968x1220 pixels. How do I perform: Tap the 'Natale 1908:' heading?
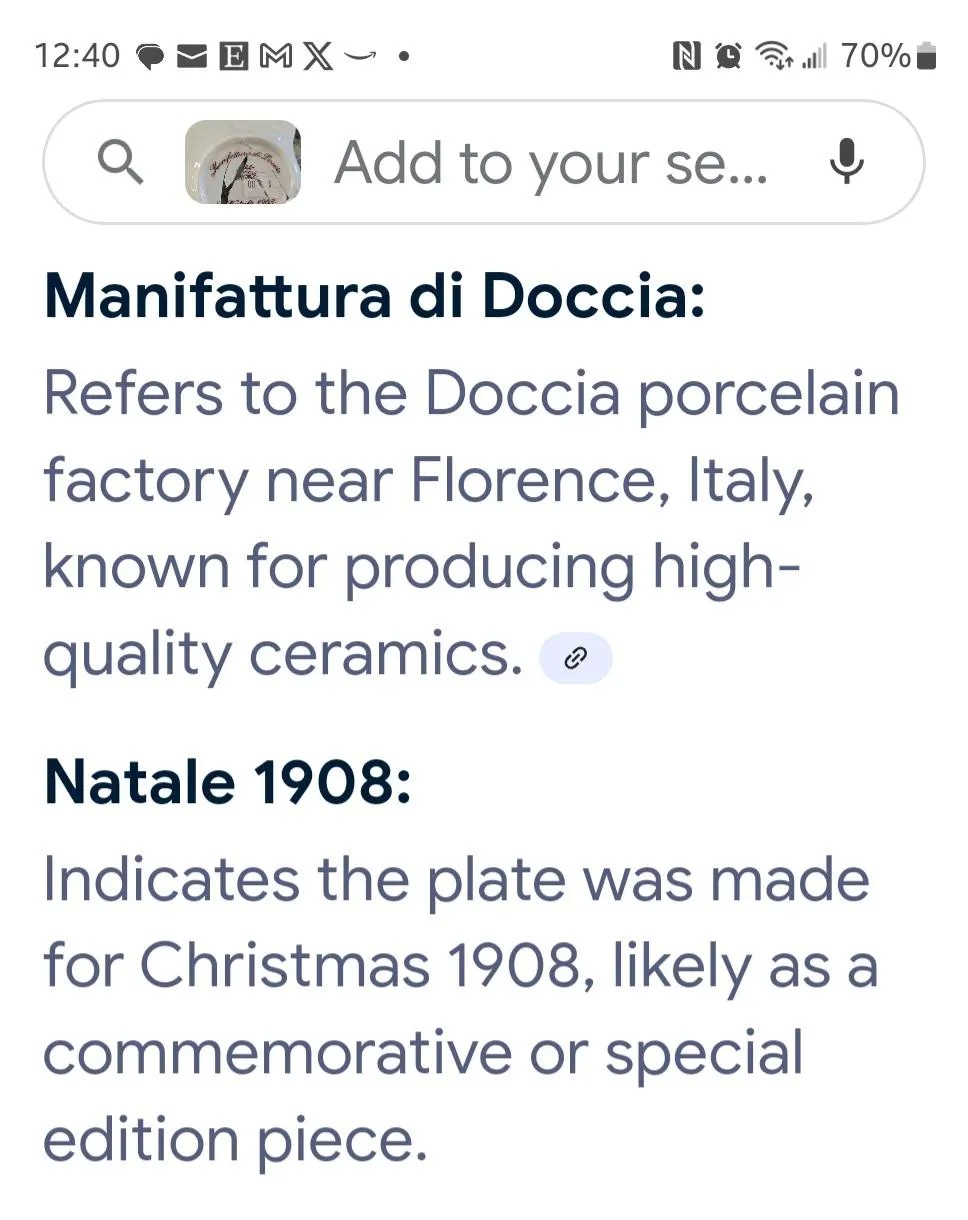(x=228, y=781)
